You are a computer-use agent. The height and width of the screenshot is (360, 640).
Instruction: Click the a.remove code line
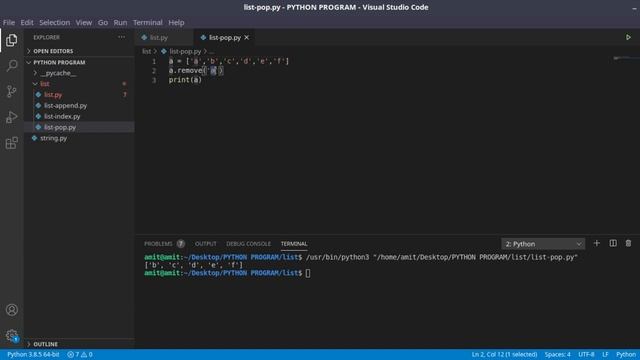coord(196,71)
